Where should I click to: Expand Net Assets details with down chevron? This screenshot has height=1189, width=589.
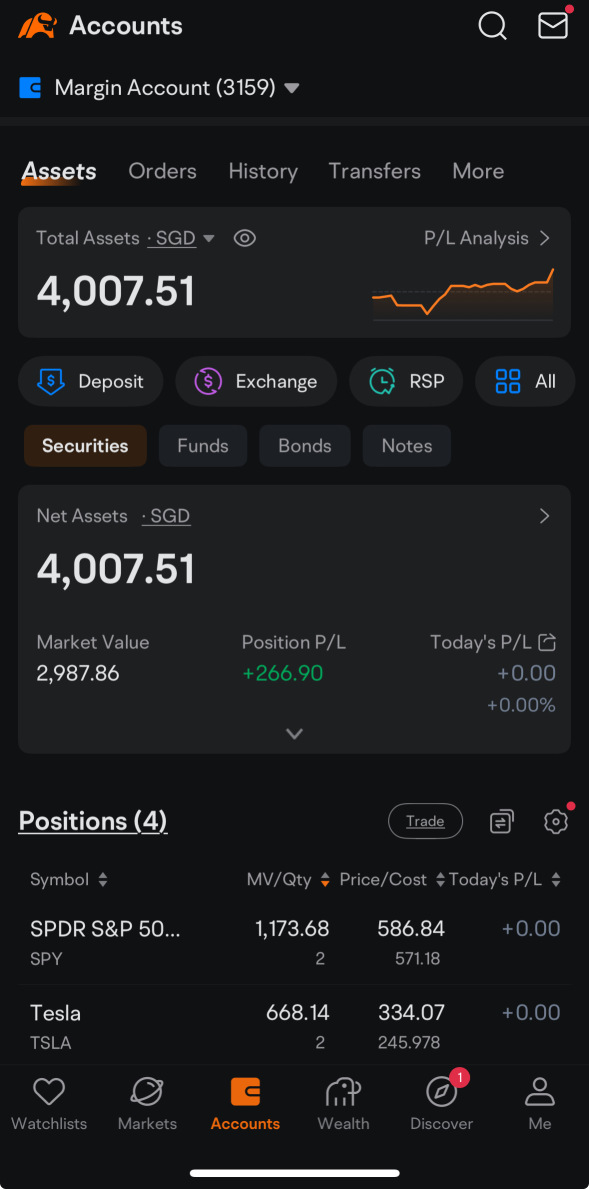(294, 733)
